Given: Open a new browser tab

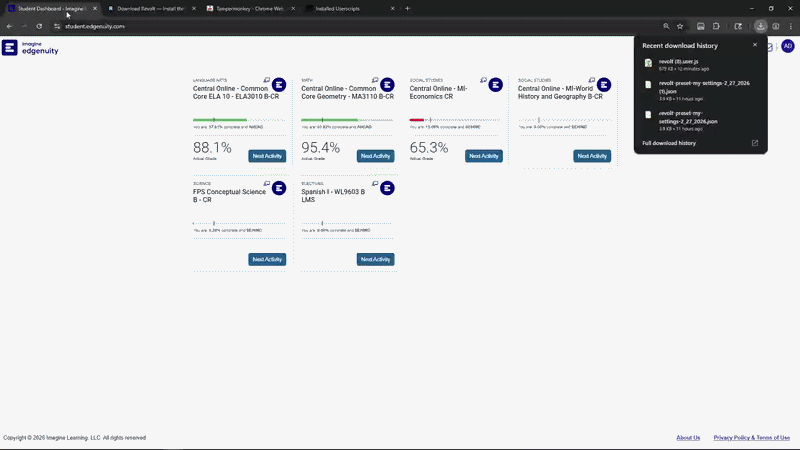Looking at the screenshot, I should click(x=407, y=8).
